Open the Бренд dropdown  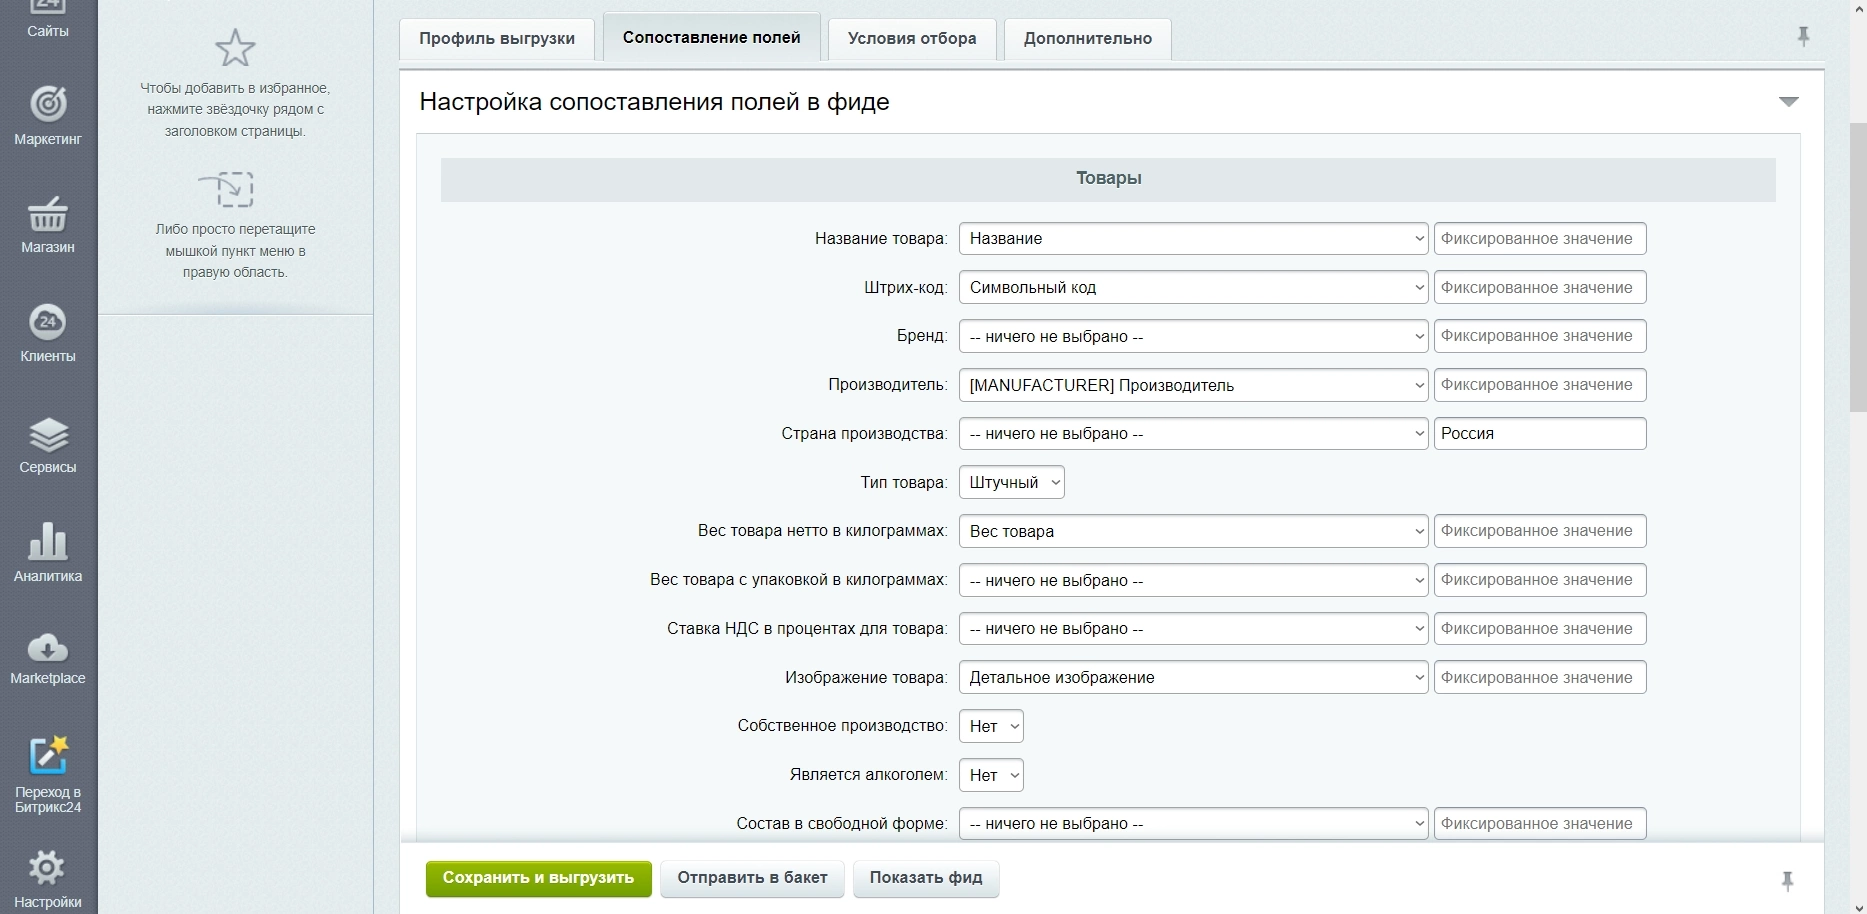1192,337
